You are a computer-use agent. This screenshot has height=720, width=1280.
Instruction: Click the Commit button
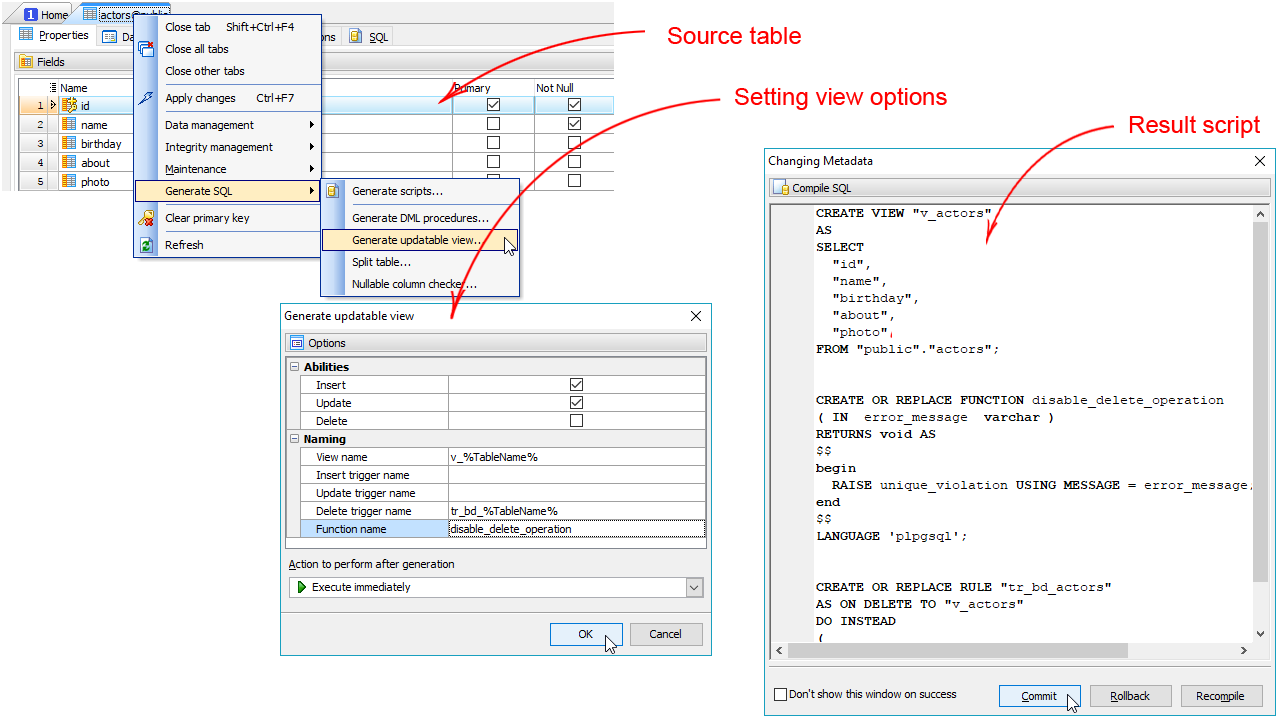[x=1039, y=696]
